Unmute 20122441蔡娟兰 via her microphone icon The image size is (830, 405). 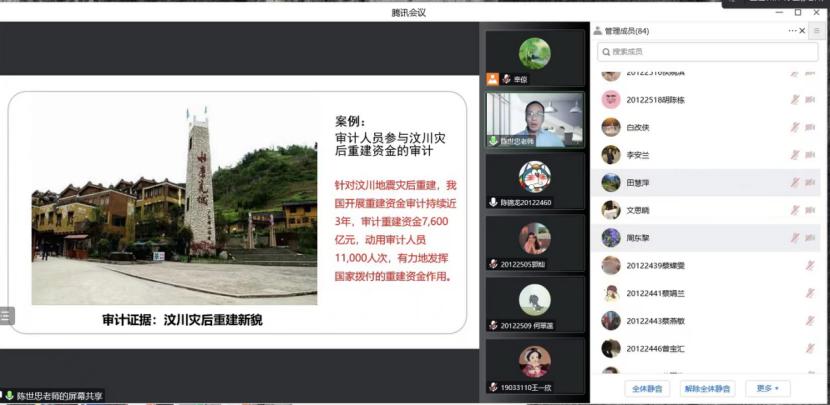pyautogui.click(x=810, y=293)
